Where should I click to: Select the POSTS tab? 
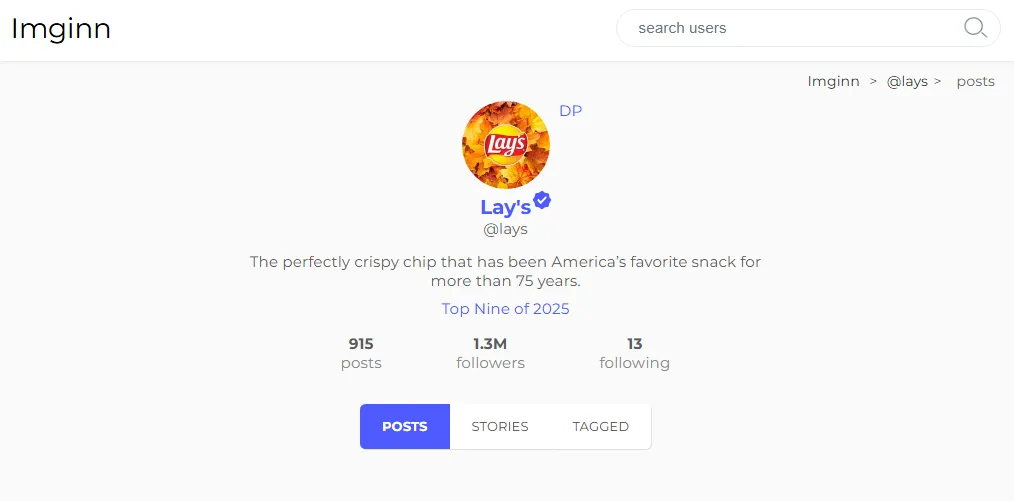pos(405,426)
